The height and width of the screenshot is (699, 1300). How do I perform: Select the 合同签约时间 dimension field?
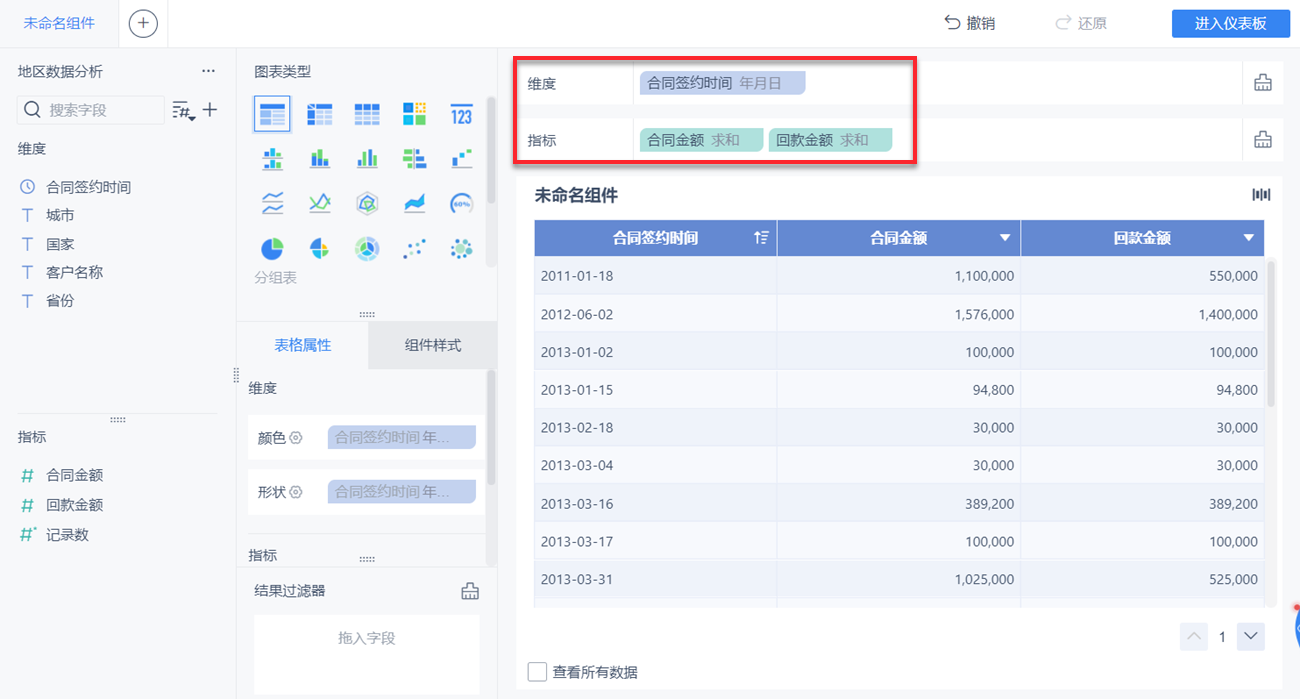point(88,187)
